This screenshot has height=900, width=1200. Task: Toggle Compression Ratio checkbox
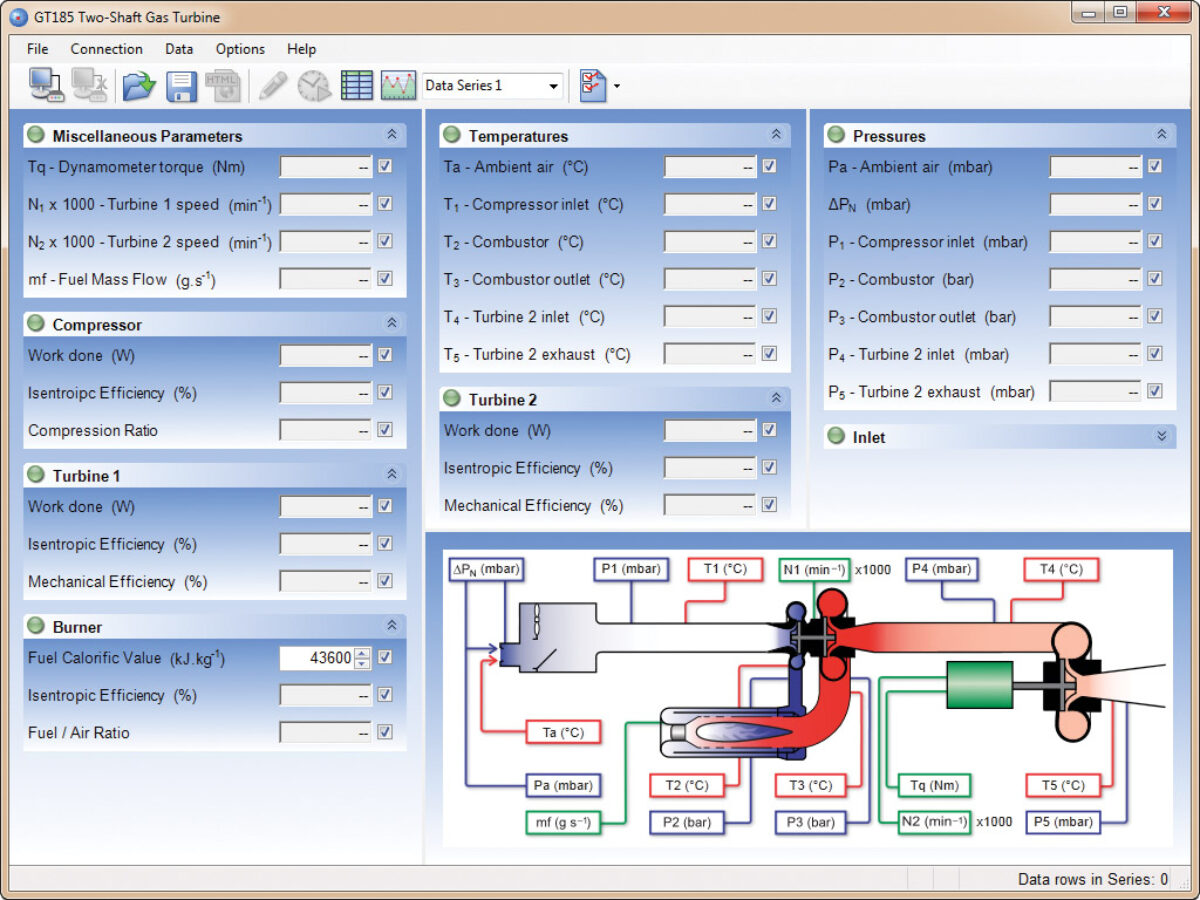[385, 430]
